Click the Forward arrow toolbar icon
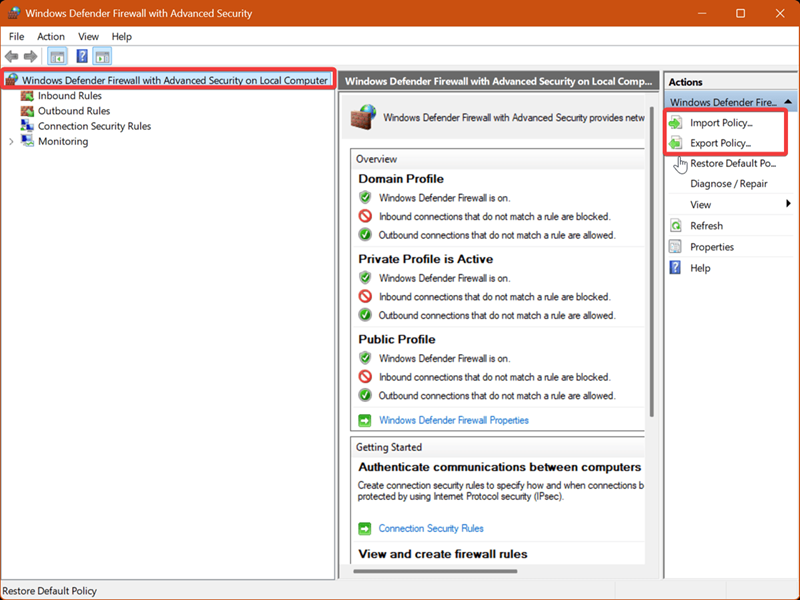Viewport: 800px width, 600px height. click(x=31, y=56)
